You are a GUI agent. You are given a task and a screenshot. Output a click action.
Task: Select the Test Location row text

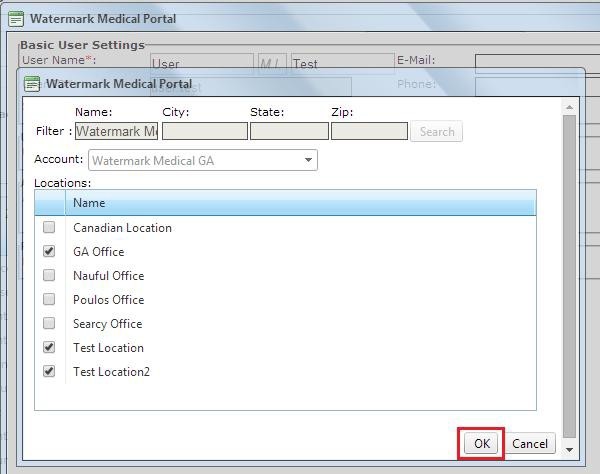[109, 348]
